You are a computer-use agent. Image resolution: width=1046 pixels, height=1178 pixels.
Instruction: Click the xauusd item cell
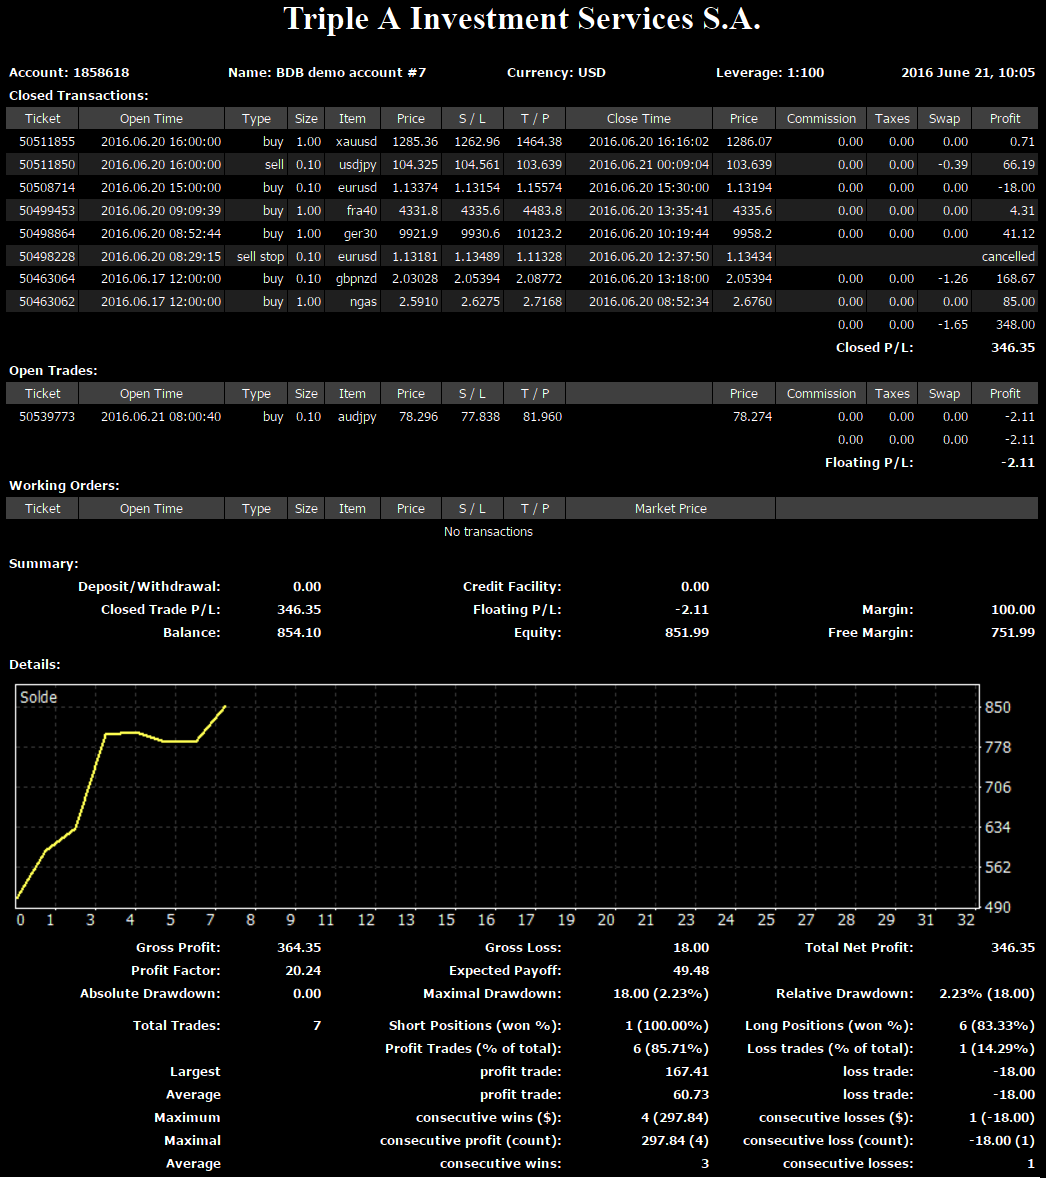tap(356, 141)
